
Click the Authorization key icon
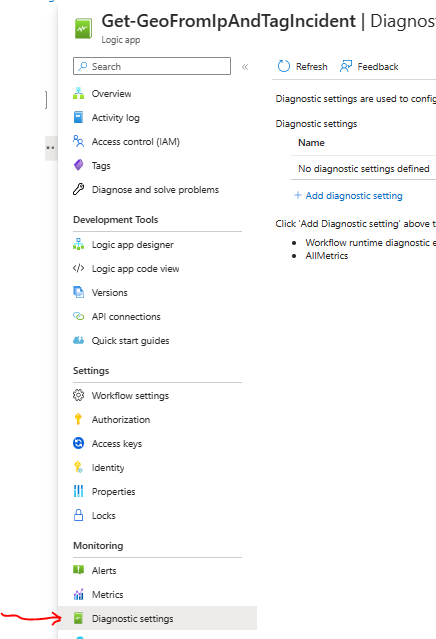point(78,419)
